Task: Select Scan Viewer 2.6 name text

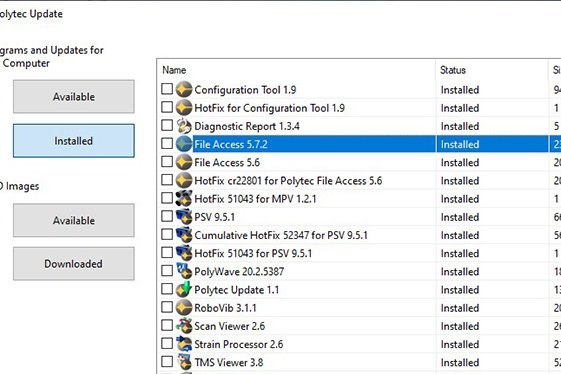Action: (229, 326)
